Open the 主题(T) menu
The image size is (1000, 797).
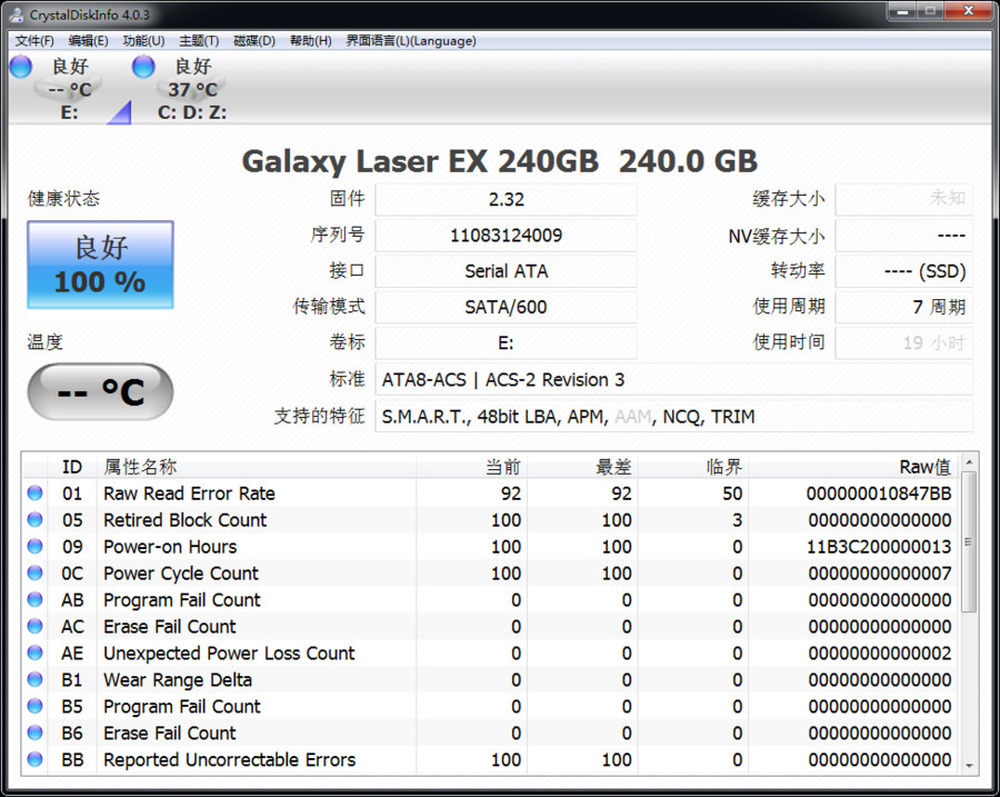pyautogui.click(x=199, y=41)
